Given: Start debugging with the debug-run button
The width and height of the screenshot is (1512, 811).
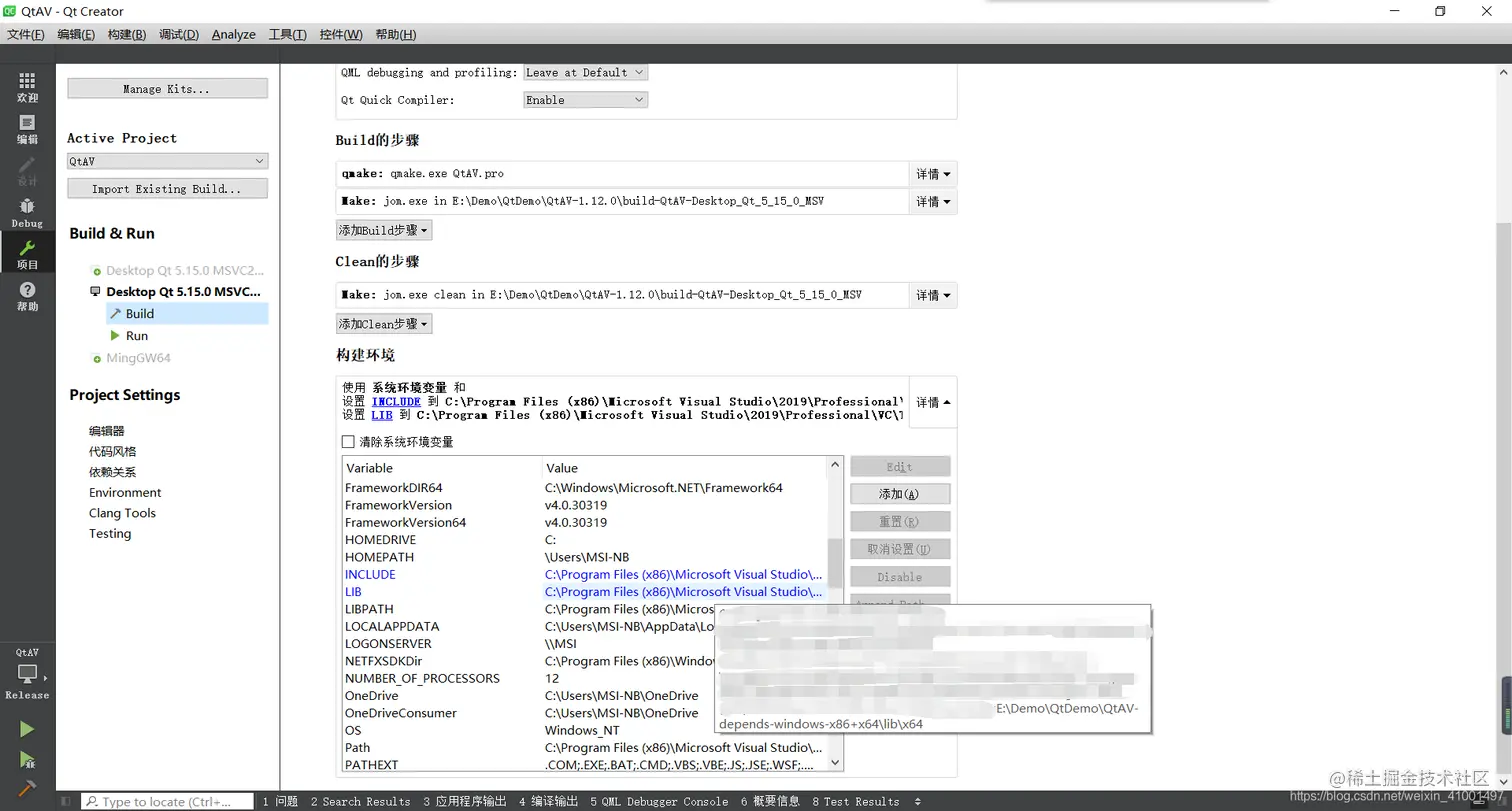Looking at the screenshot, I should coord(27,760).
